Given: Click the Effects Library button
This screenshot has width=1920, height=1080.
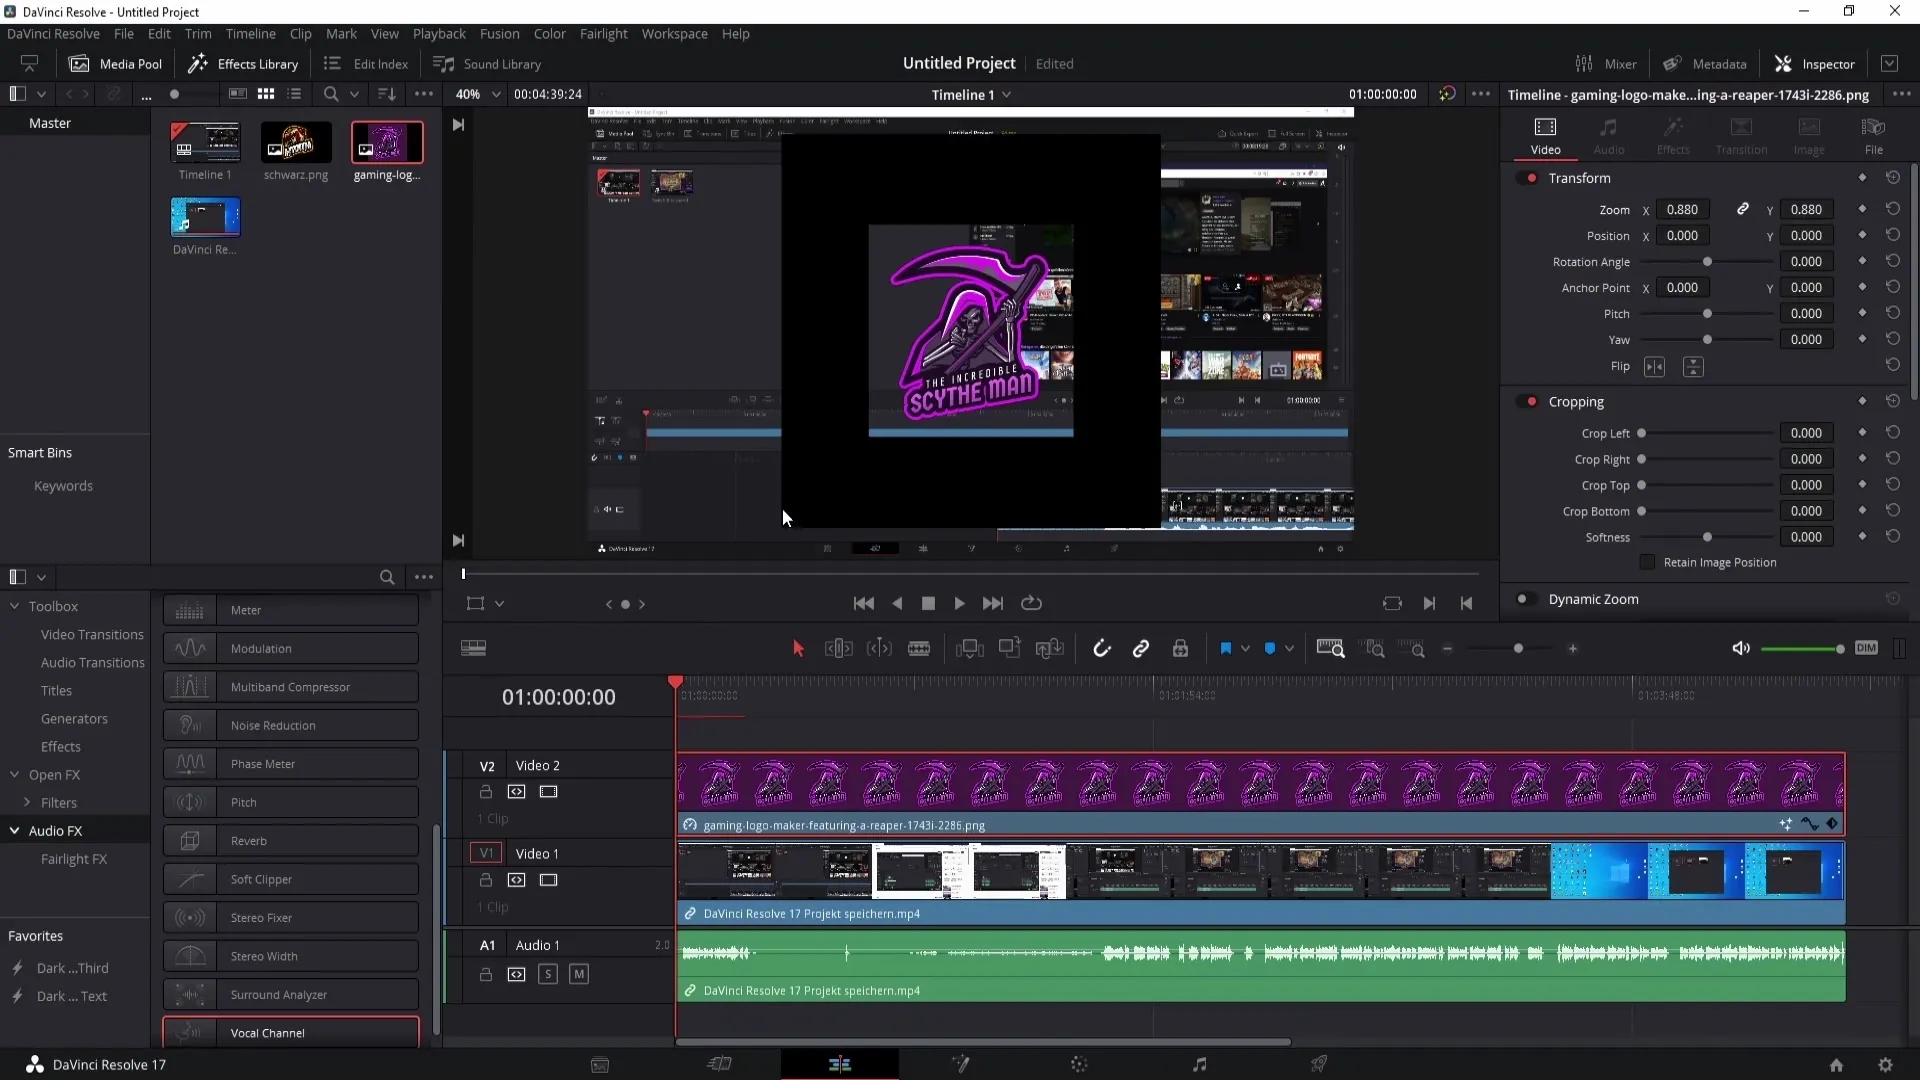Looking at the screenshot, I should pyautogui.click(x=243, y=63).
